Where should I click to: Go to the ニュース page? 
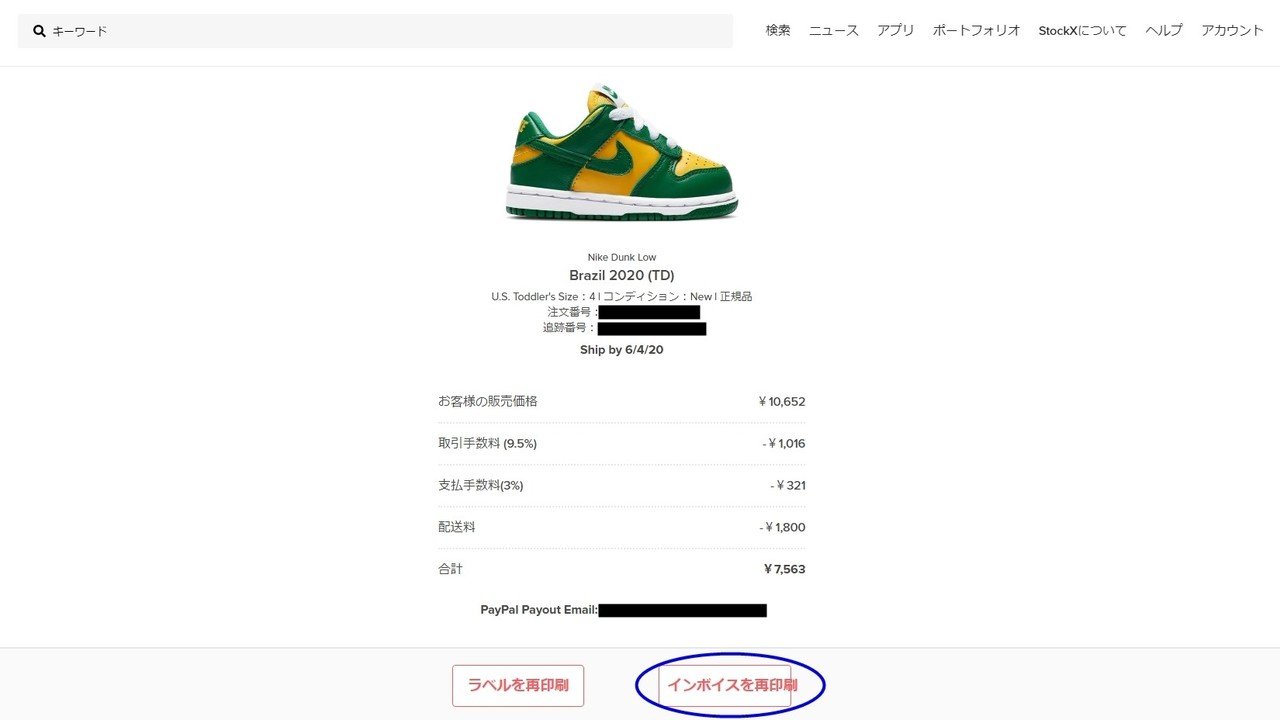(x=834, y=31)
